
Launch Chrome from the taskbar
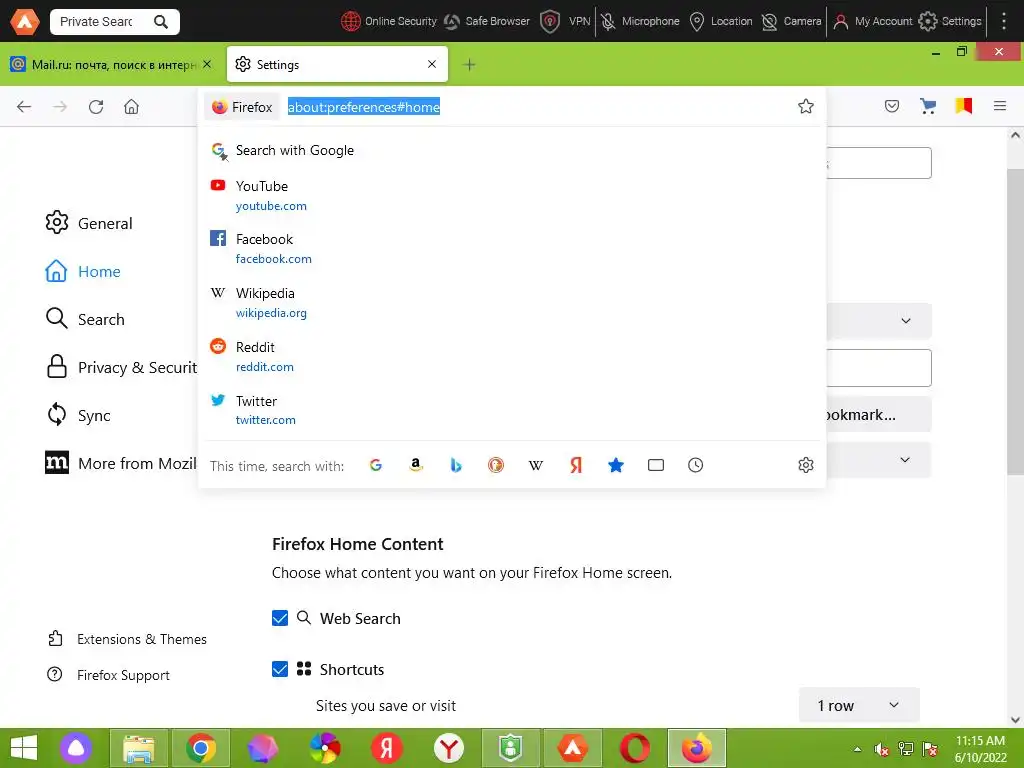[201, 748]
